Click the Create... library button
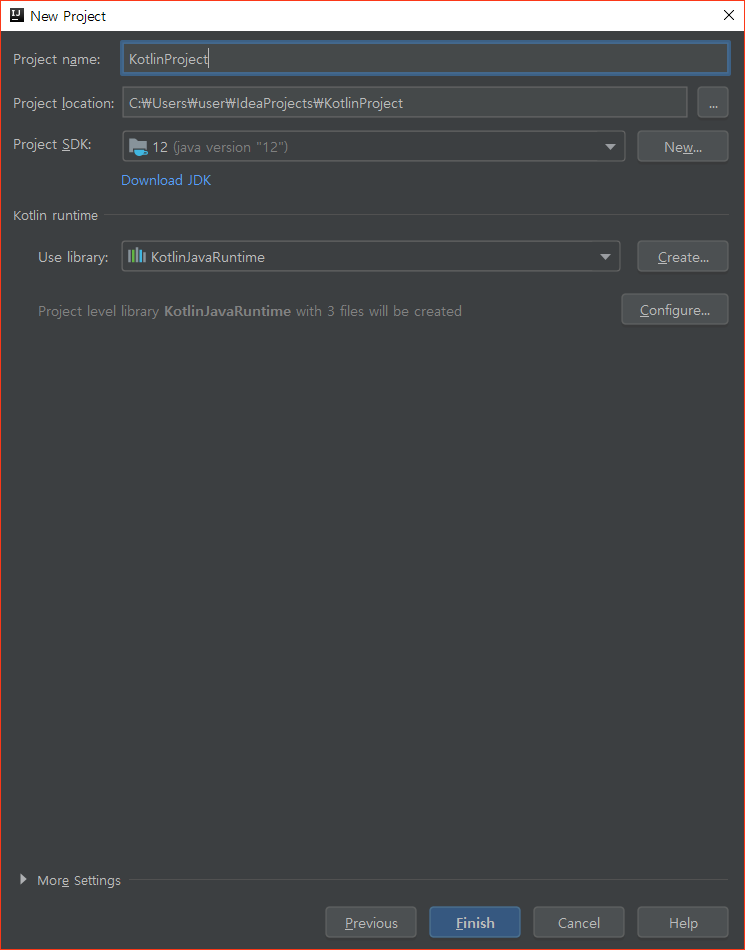Image resolution: width=745 pixels, height=950 pixels. (x=683, y=257)
